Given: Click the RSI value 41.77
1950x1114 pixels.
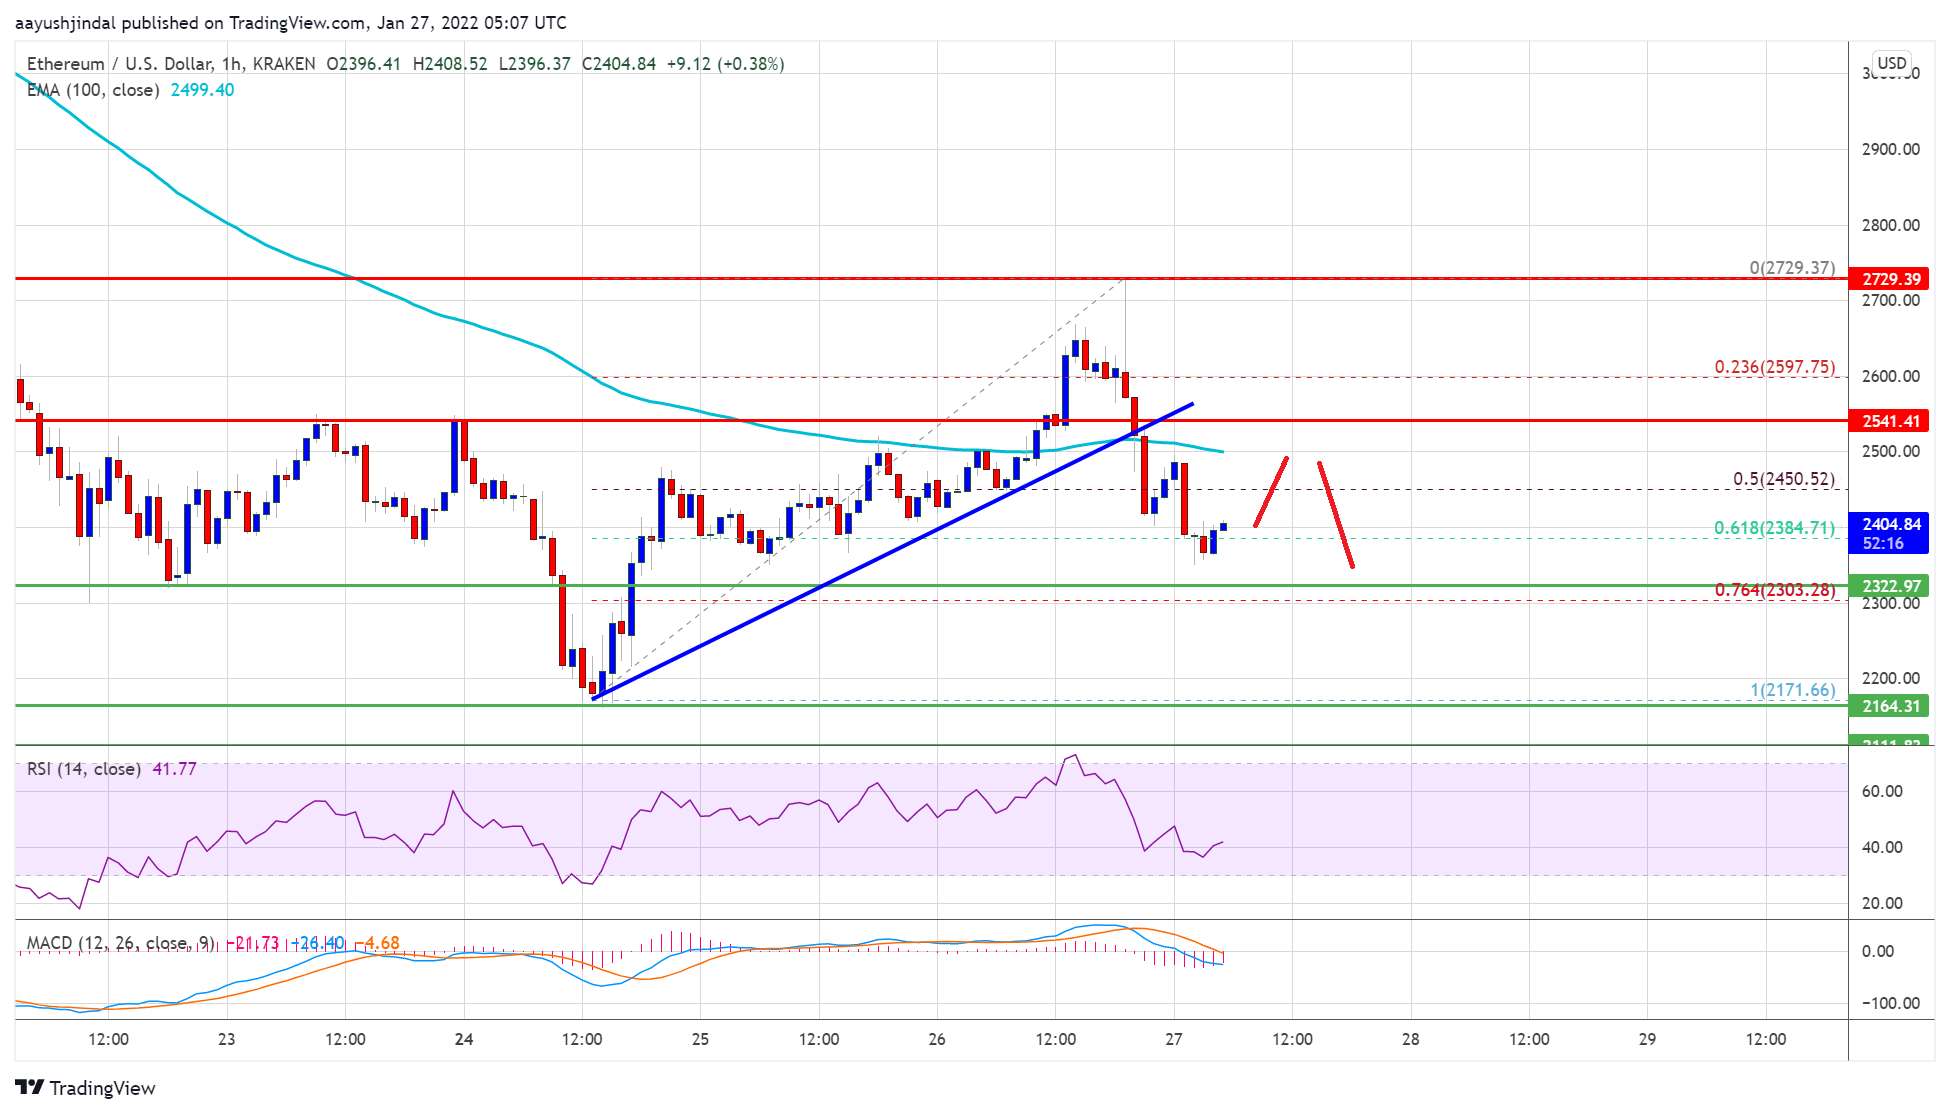Looking at the screenshot, I should (172, 770).
